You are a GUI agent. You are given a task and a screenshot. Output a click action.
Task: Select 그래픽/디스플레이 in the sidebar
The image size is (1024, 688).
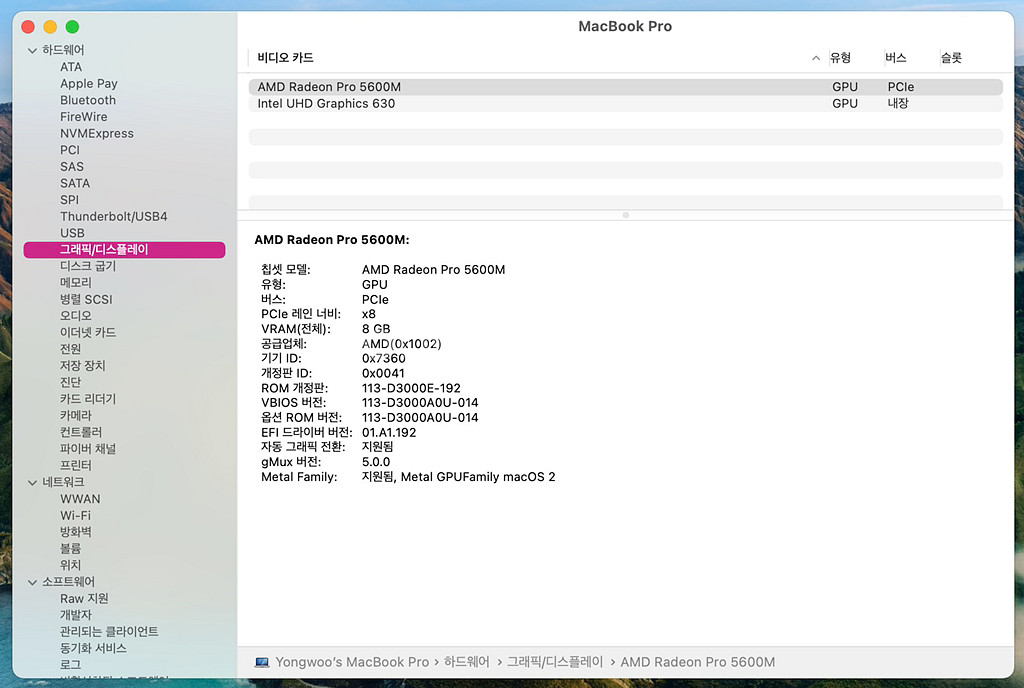point(104,249)
